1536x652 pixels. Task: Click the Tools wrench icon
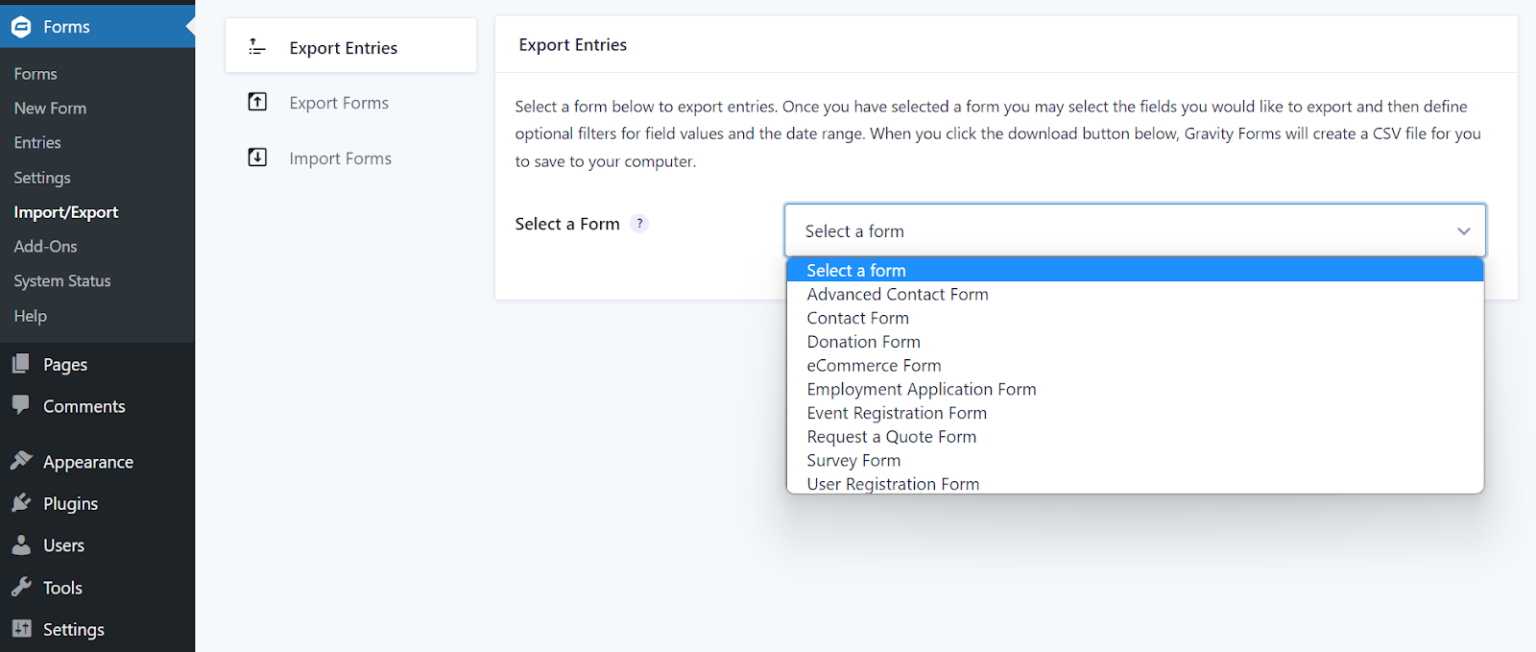(20, 587)
